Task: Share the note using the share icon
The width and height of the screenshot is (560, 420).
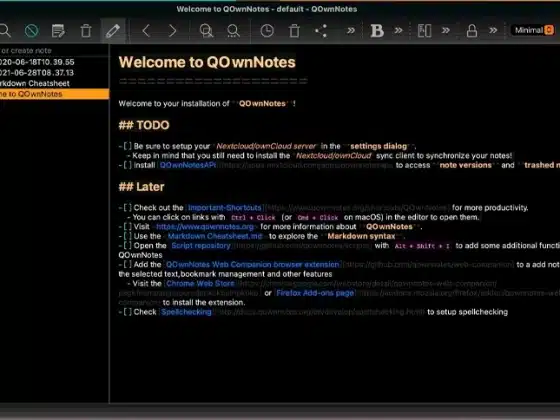Action: [x=321, y=31]
